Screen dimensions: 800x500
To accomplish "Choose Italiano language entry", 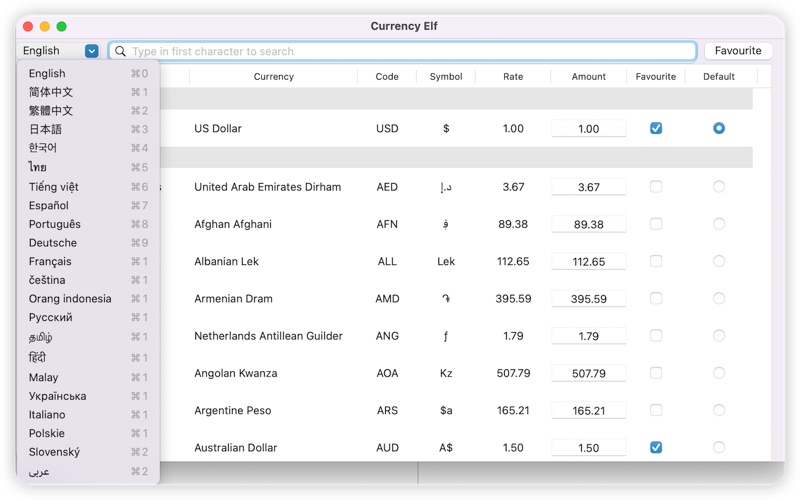I will coord(47,414).
